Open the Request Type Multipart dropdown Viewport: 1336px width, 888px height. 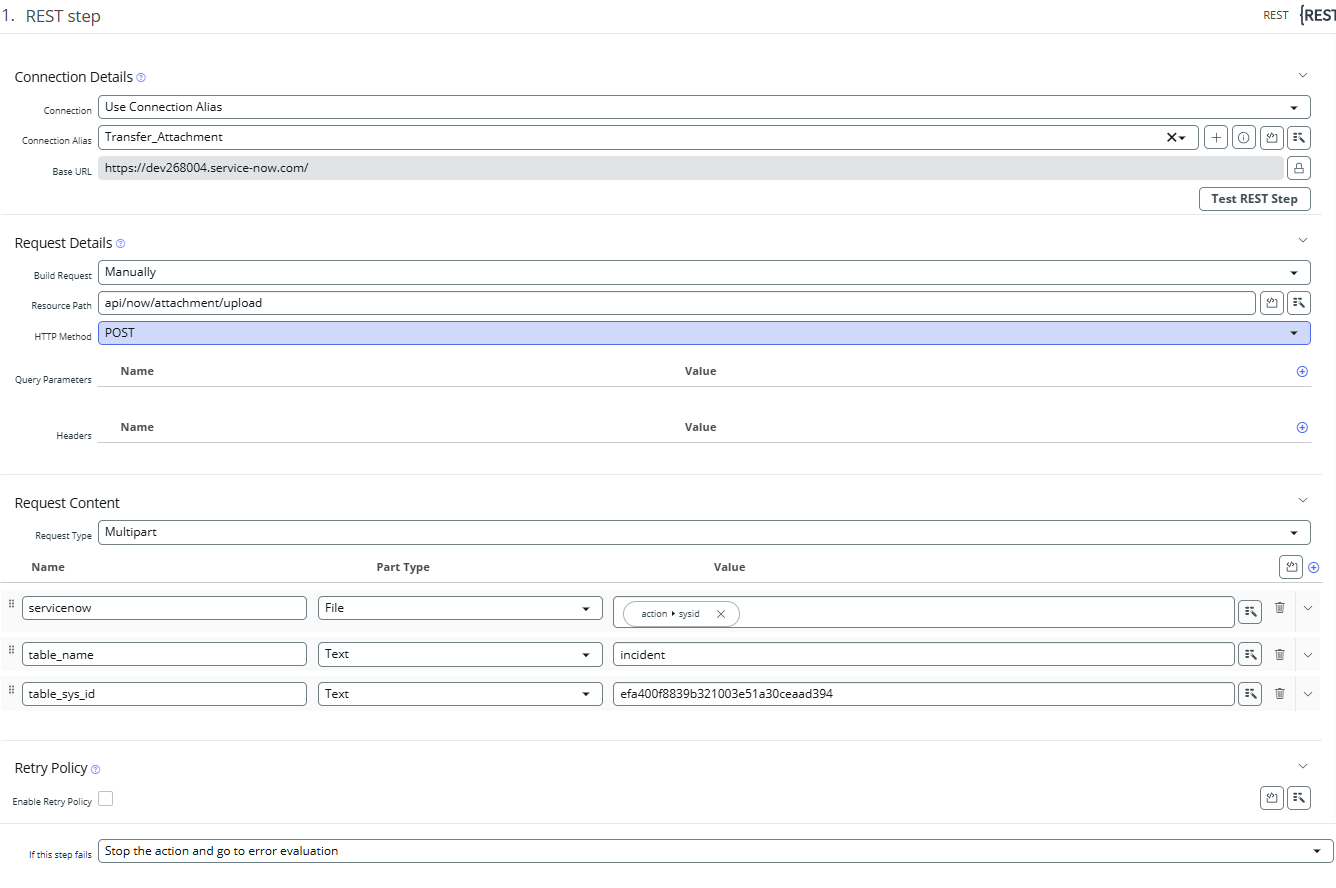click(x=704, y=532)
